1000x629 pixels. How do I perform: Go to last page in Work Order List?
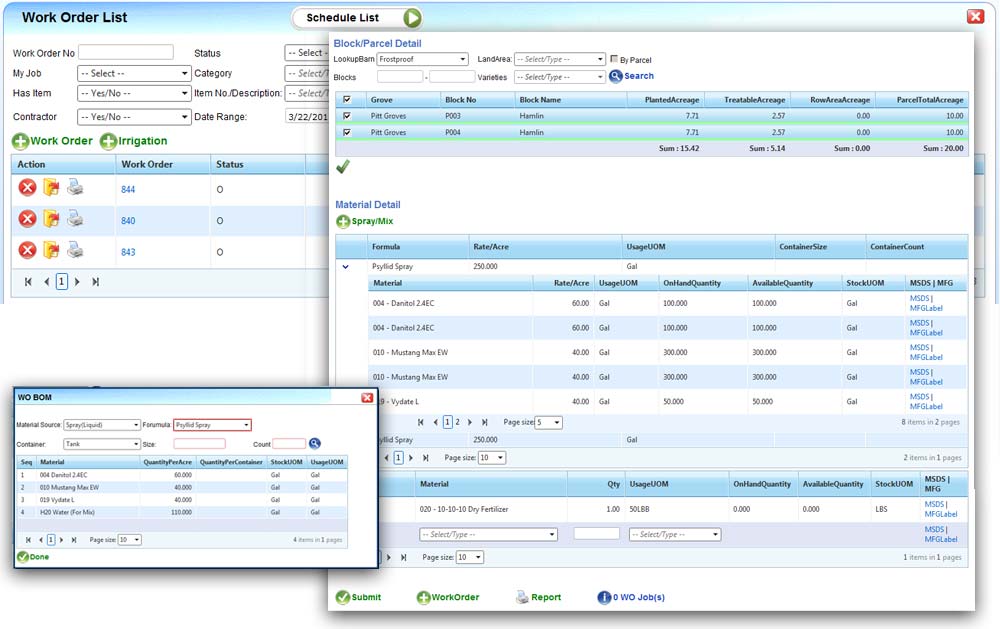(96, 281)
